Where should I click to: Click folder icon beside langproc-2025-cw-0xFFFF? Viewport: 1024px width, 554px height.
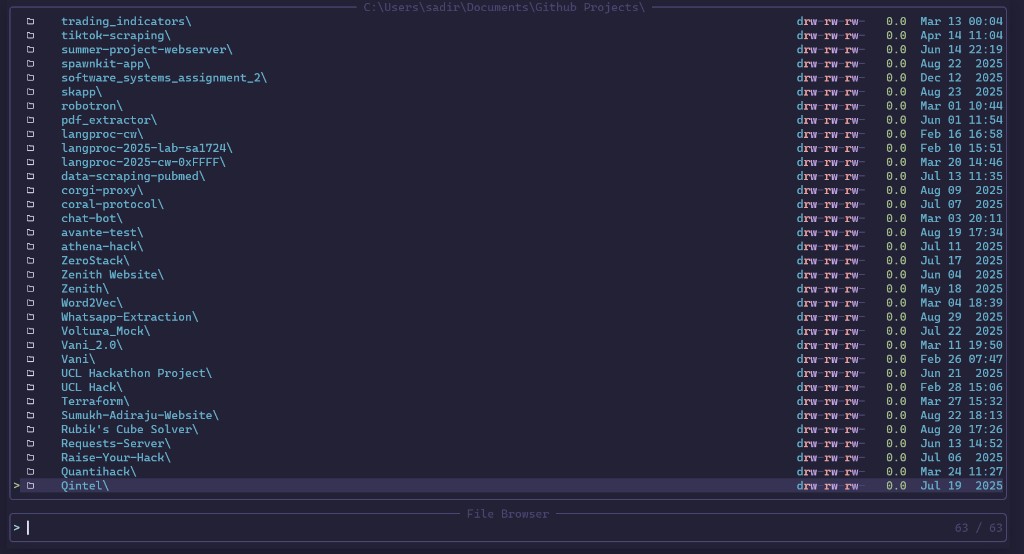(x=30, y=162)
